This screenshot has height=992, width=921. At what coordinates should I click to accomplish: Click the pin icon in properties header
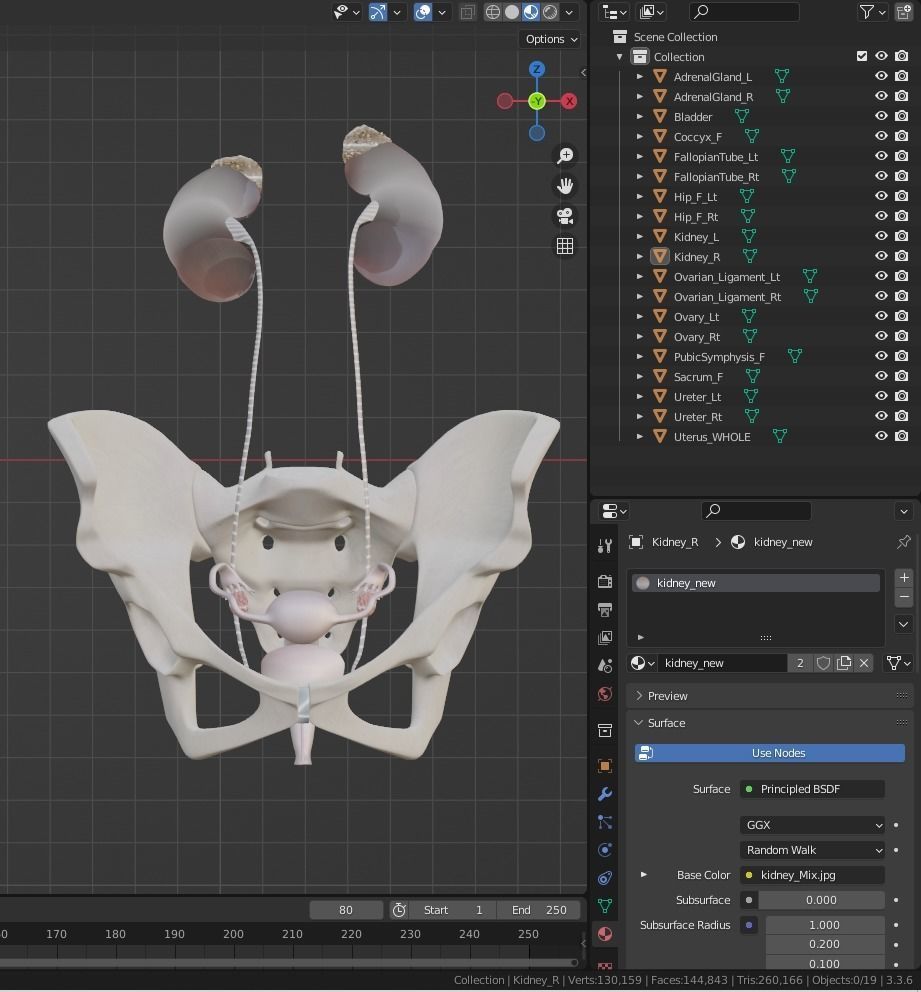coord(903,542)
